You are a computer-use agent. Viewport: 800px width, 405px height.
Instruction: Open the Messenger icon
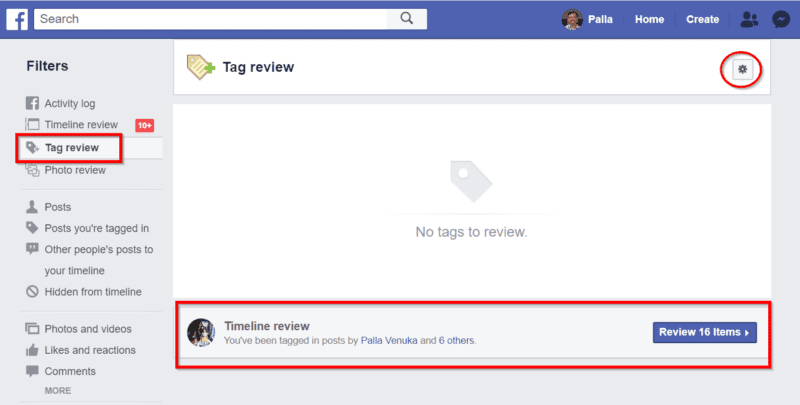781,19
